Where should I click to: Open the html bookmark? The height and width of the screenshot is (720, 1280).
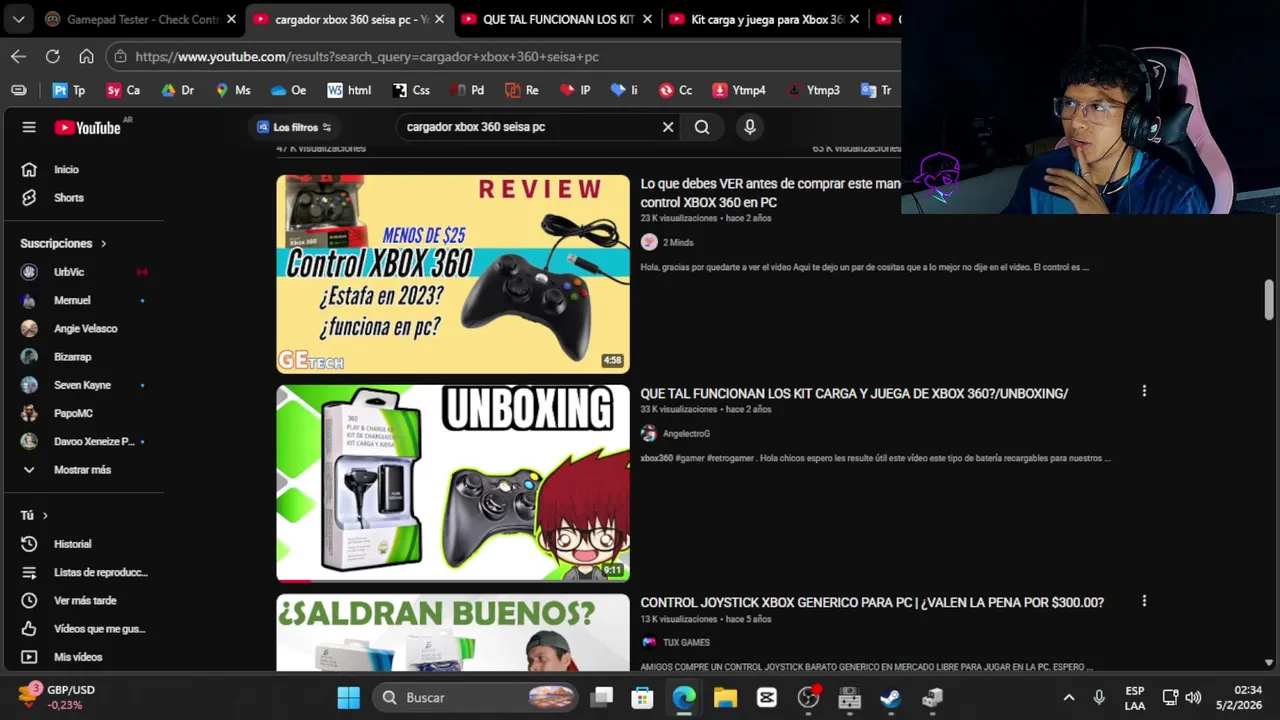pyautogui.click(x=349, y=90)
